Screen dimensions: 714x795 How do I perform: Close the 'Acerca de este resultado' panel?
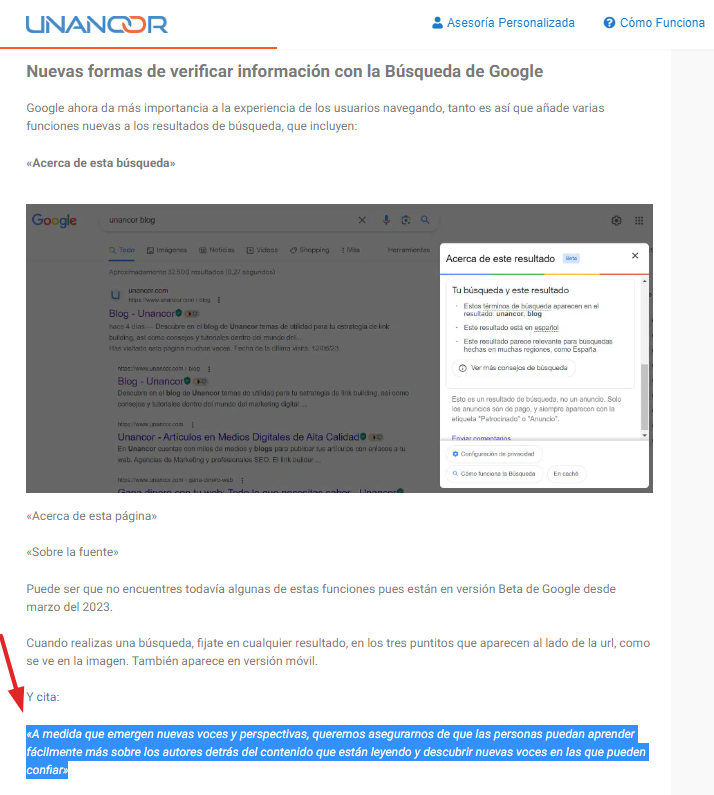click(635, 256)
